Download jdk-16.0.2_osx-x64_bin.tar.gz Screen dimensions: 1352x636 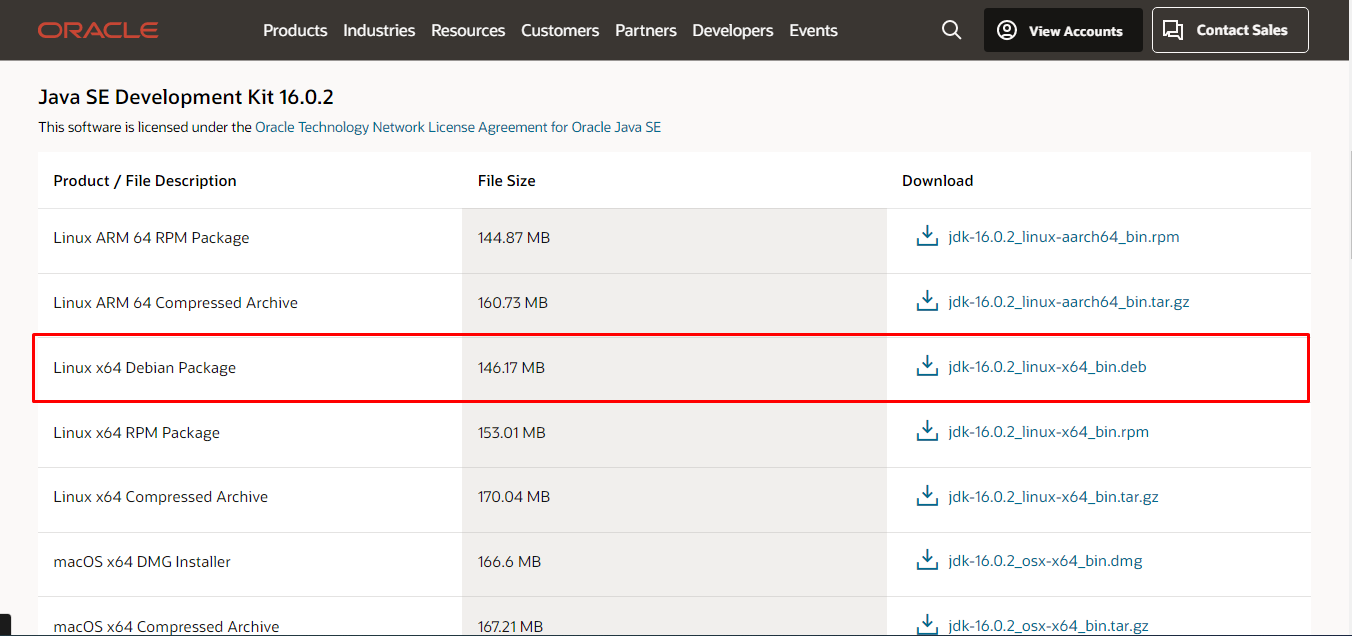coord(1048,626)
